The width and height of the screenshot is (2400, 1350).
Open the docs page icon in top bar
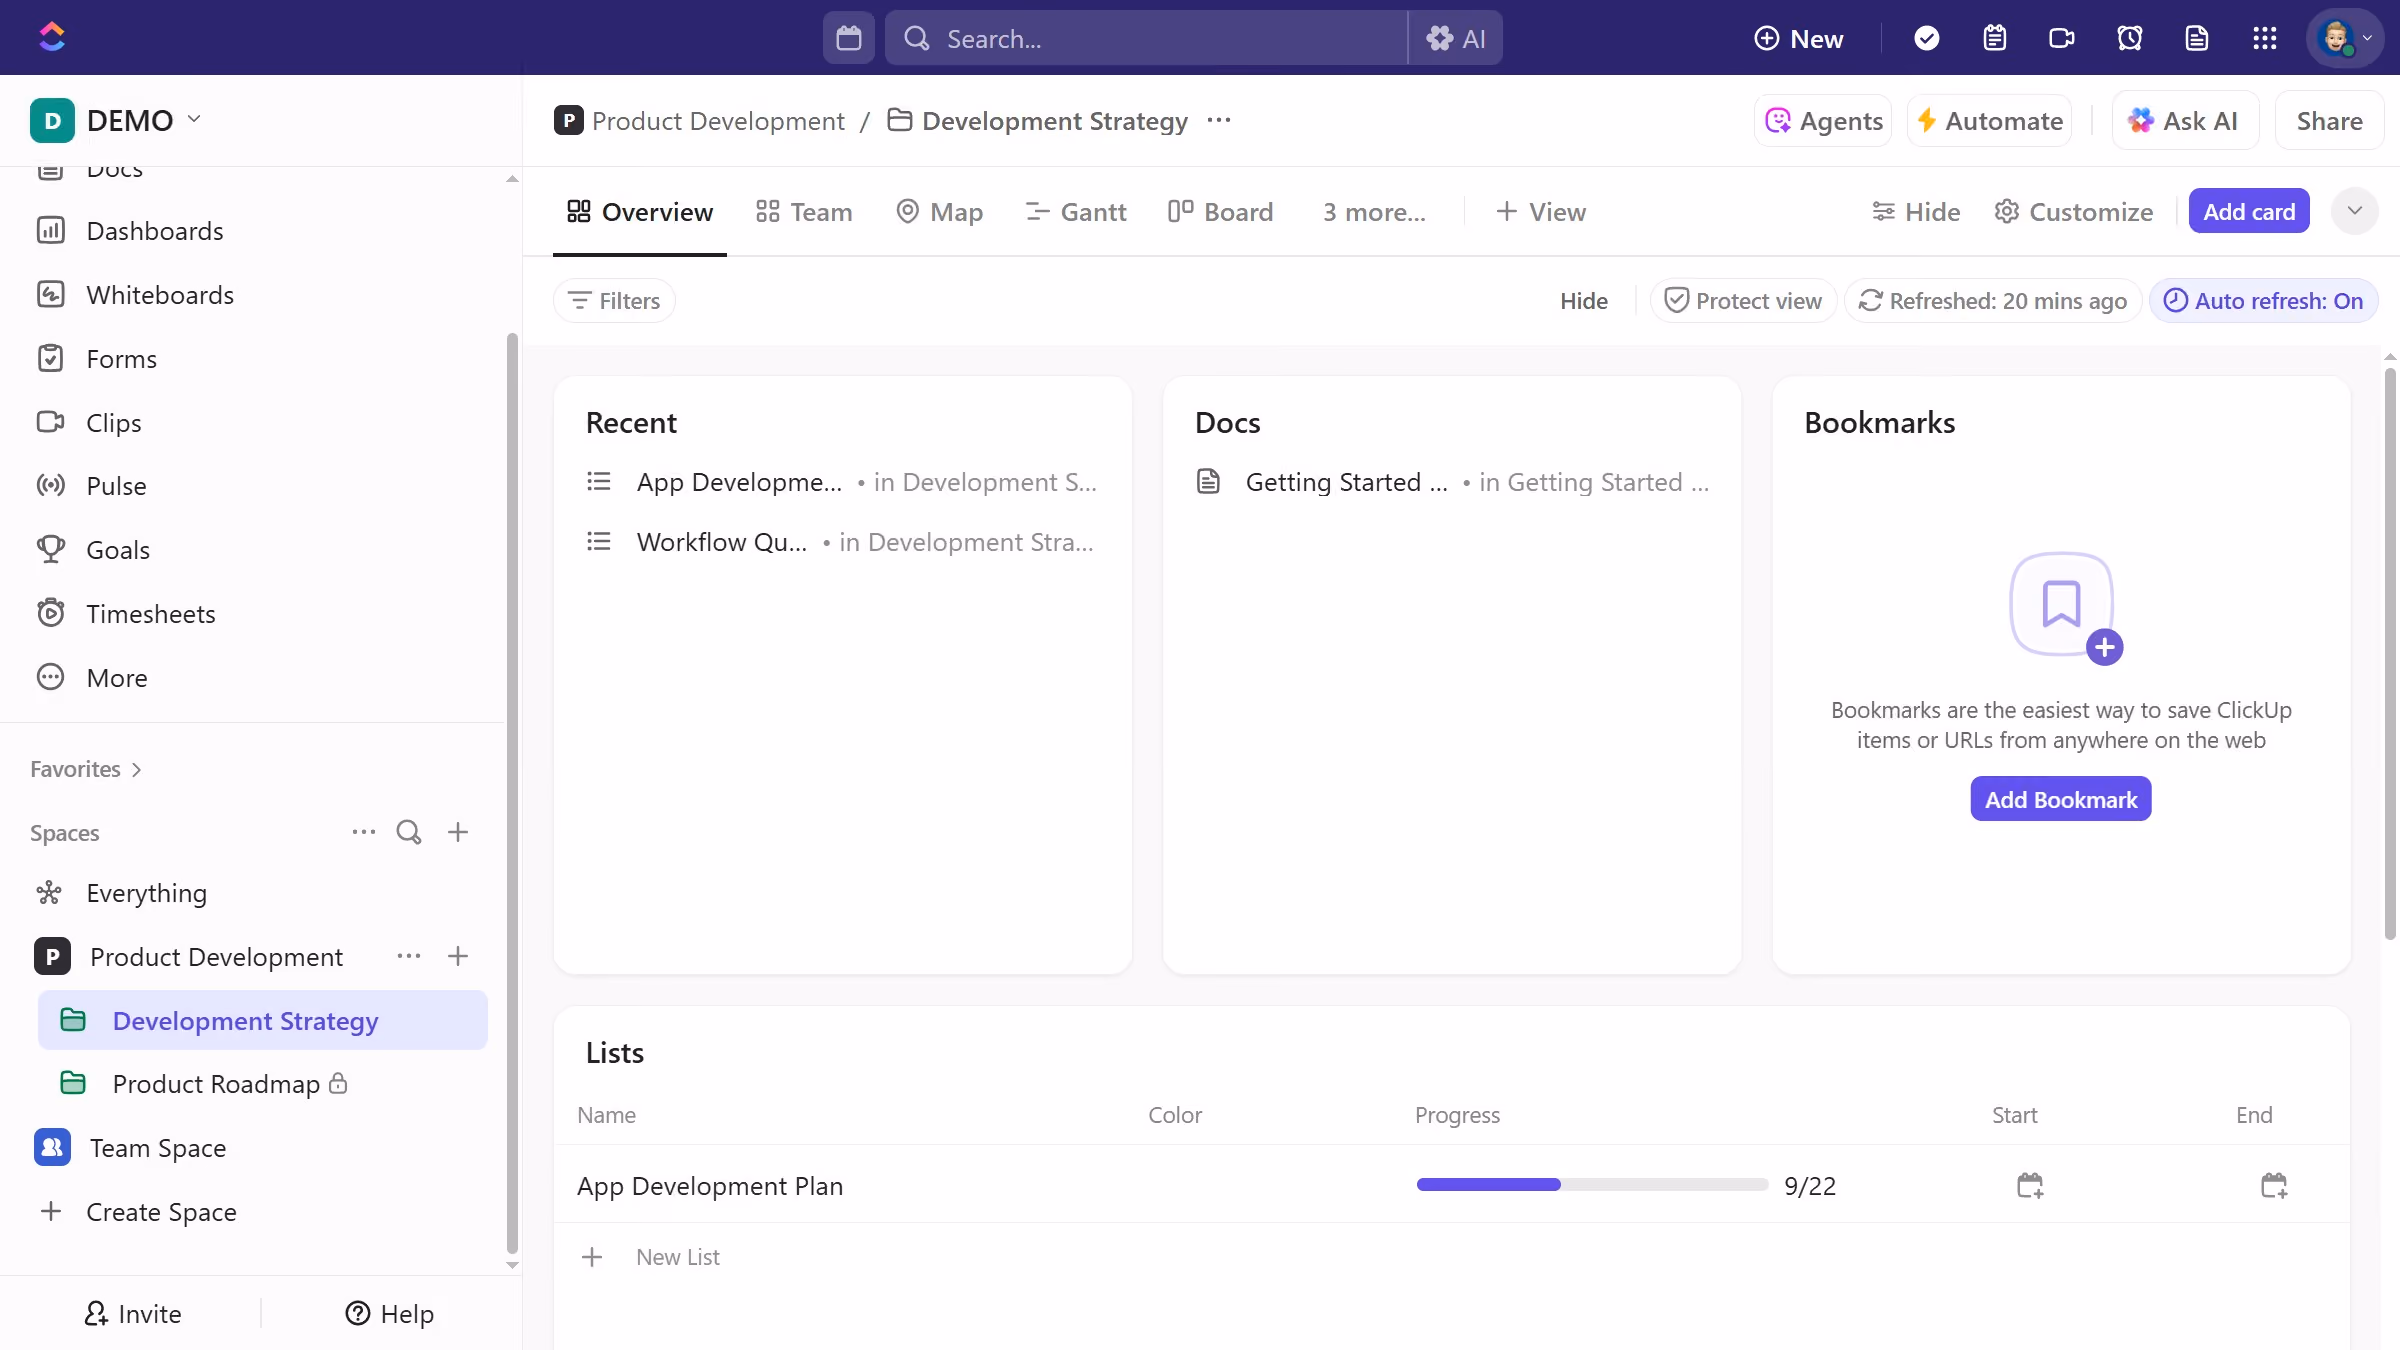click(x=2196, y=38)
